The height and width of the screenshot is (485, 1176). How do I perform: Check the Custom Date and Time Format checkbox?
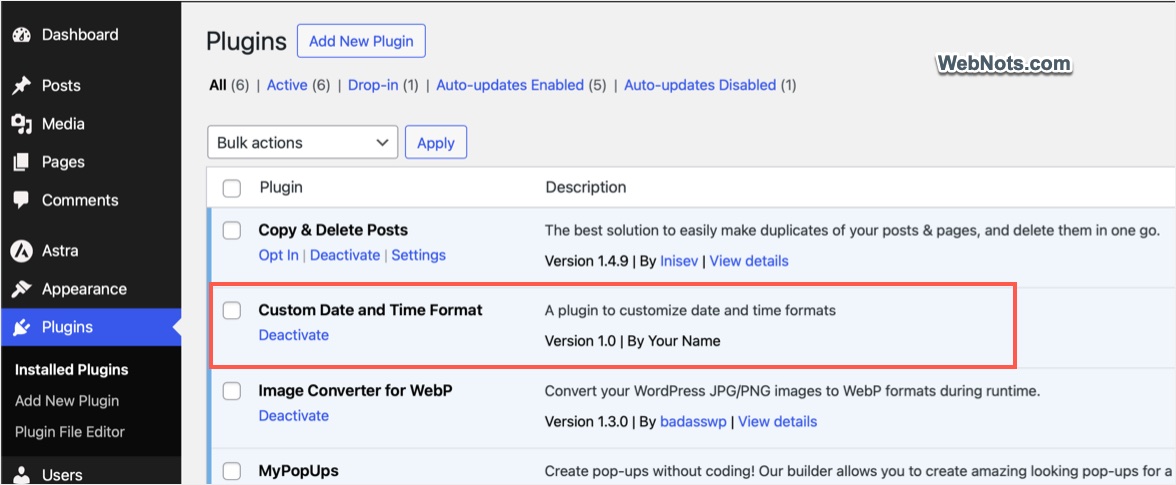tap(232, 310)
